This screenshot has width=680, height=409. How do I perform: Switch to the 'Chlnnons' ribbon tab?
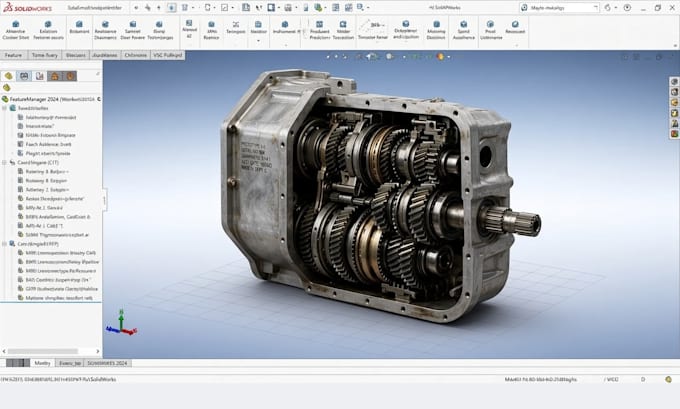(x=135, y=55)
